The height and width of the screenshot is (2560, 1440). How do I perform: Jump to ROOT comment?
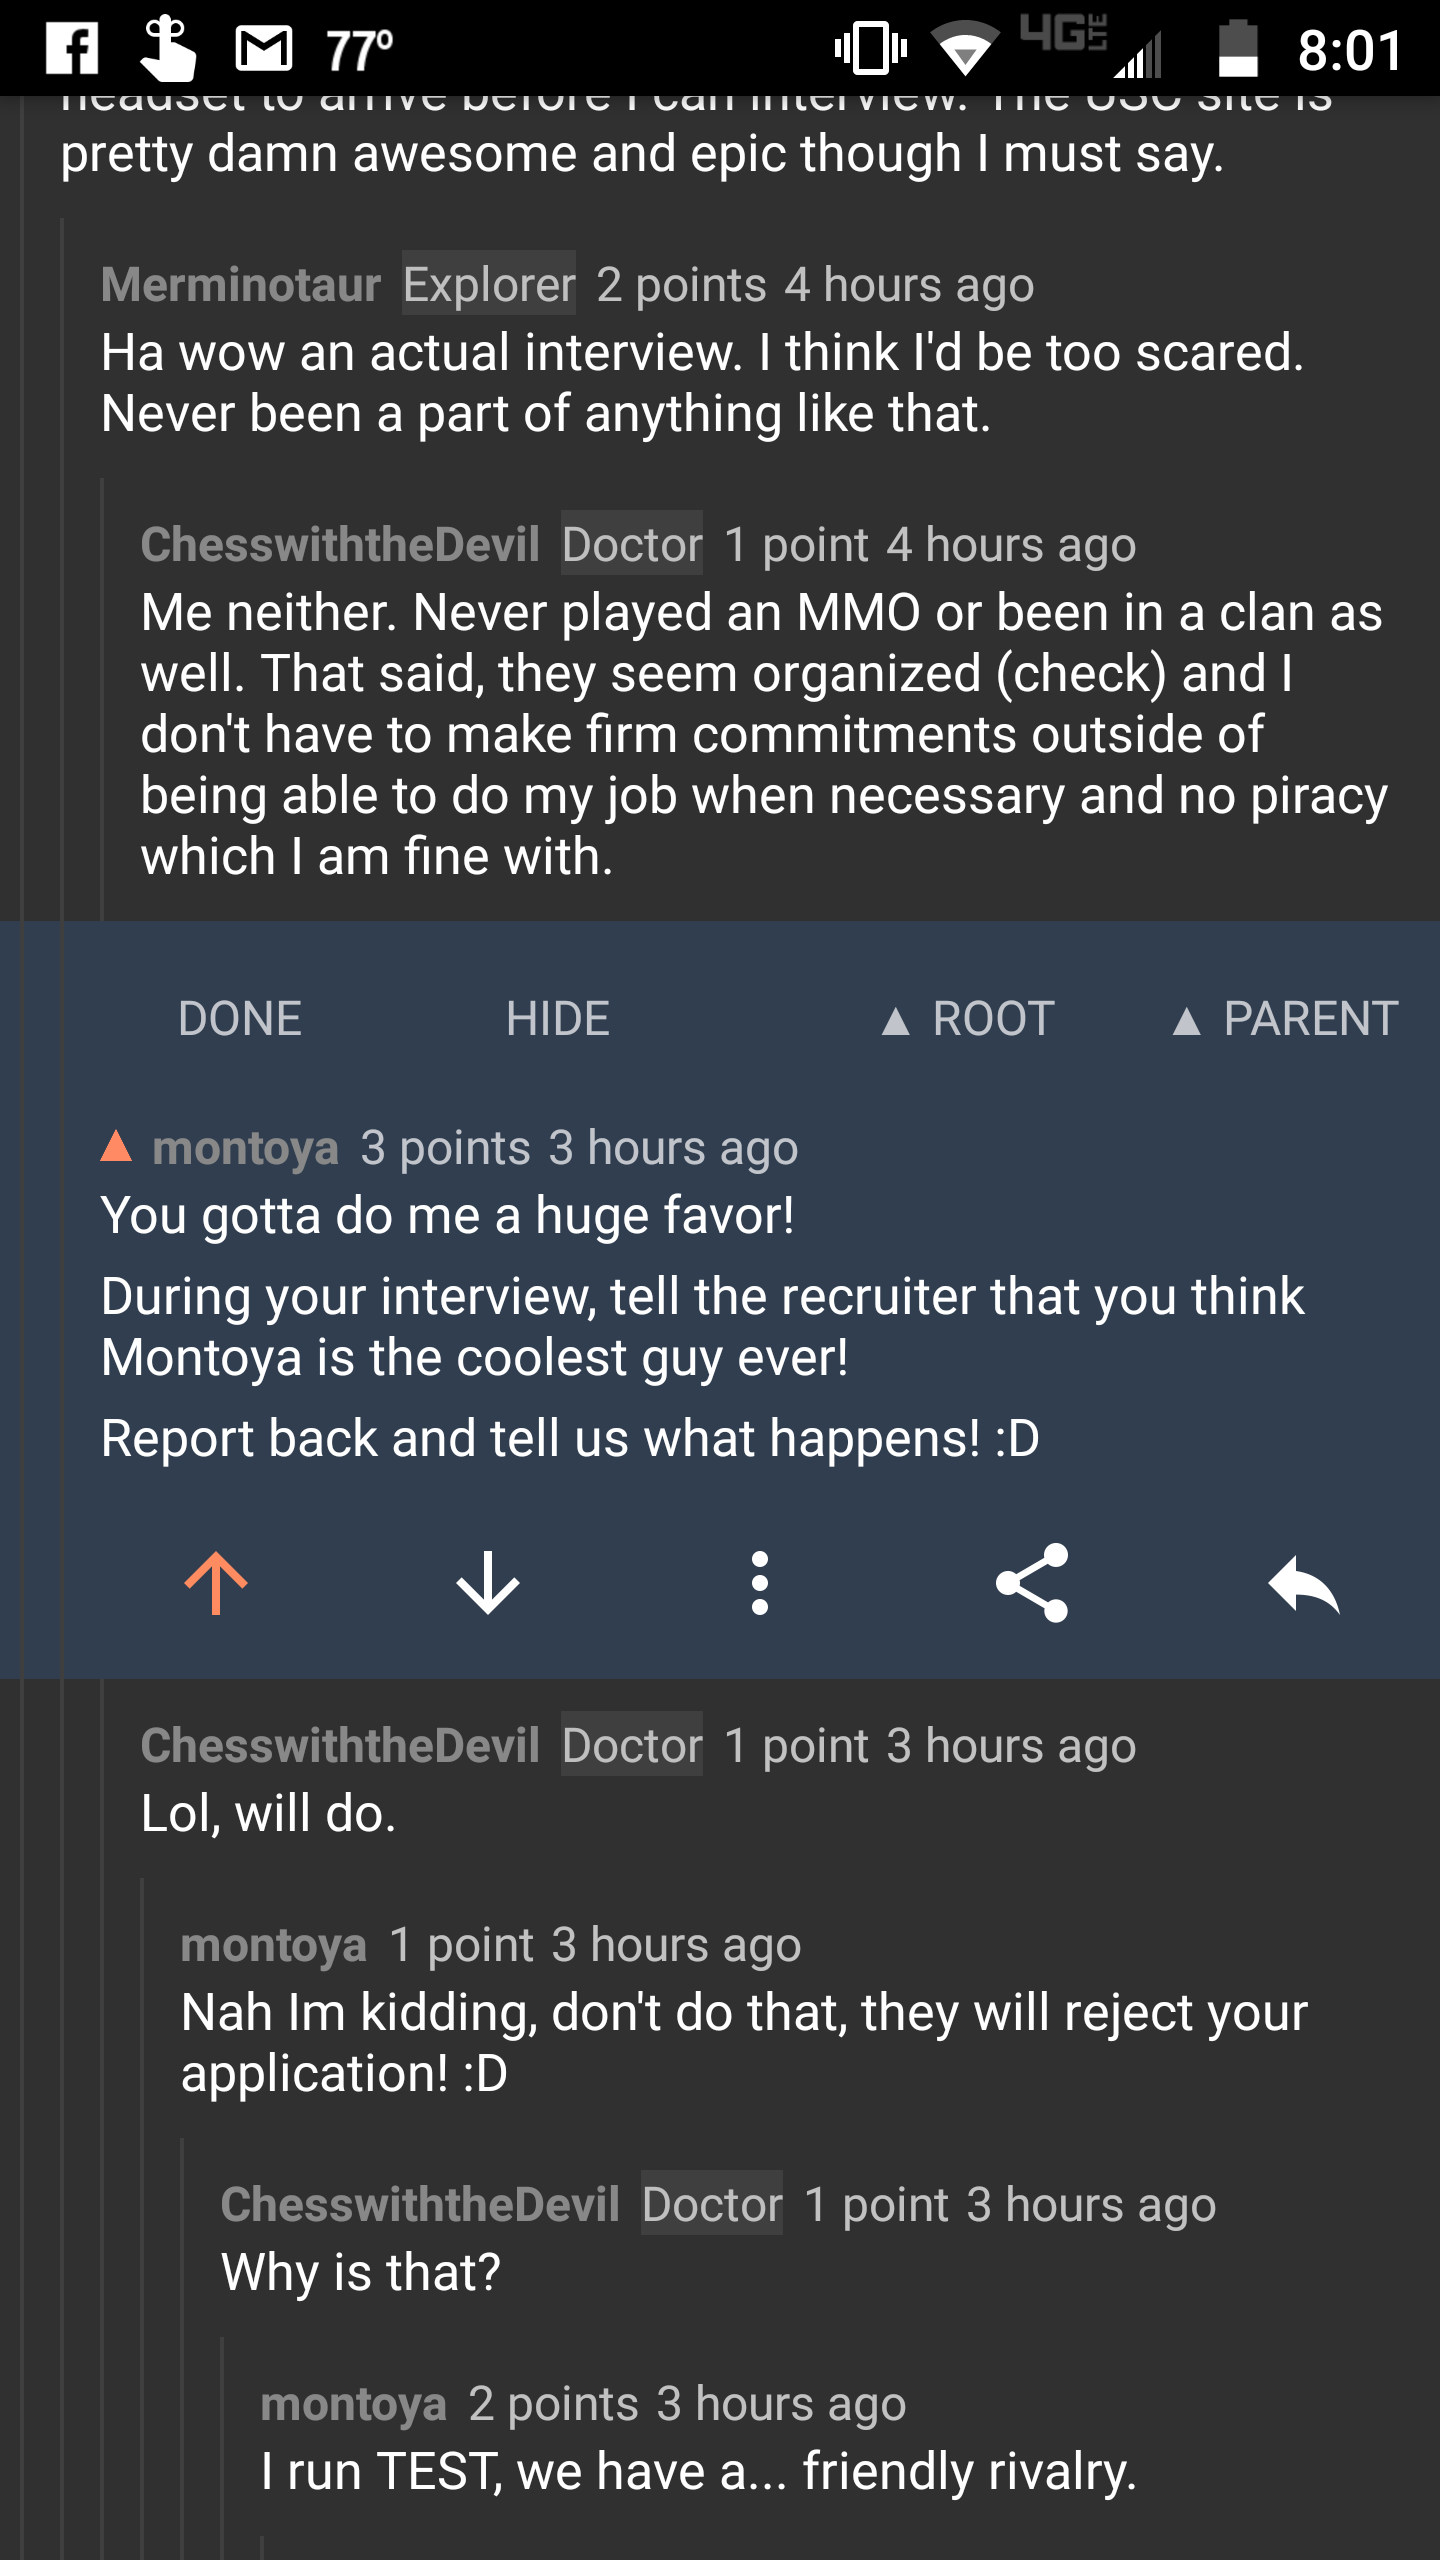tap(968, 1019)
